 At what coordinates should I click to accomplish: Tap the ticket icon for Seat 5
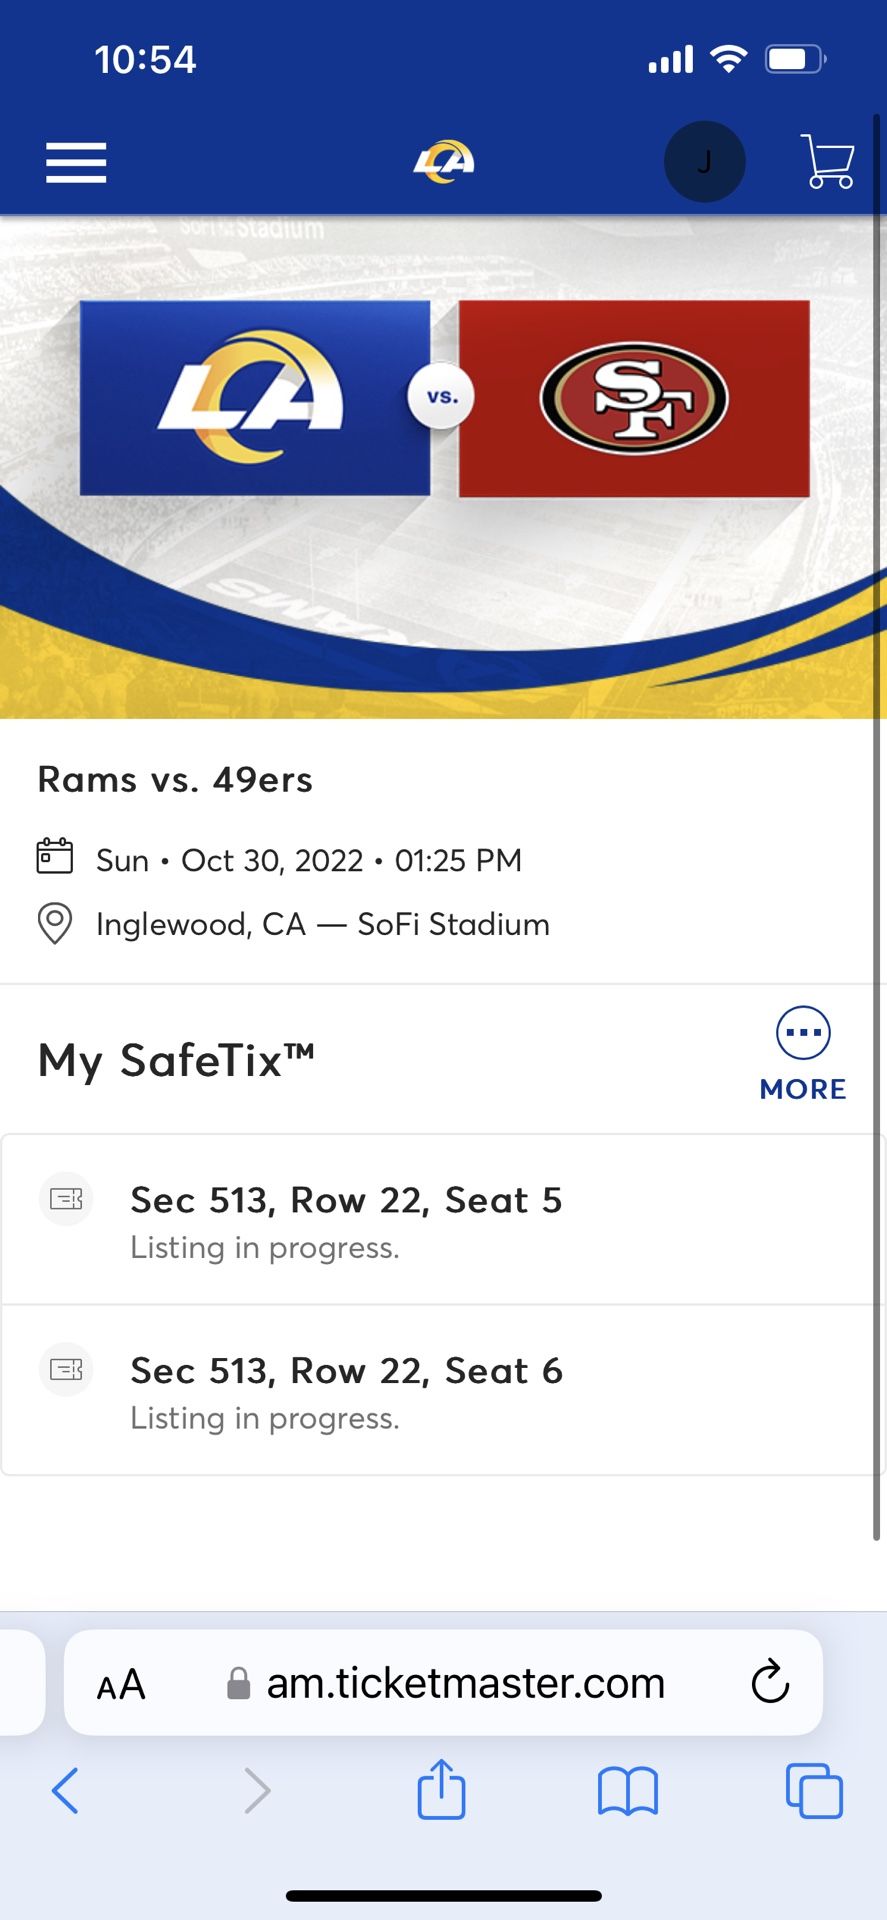click(x=66, y=1199)
